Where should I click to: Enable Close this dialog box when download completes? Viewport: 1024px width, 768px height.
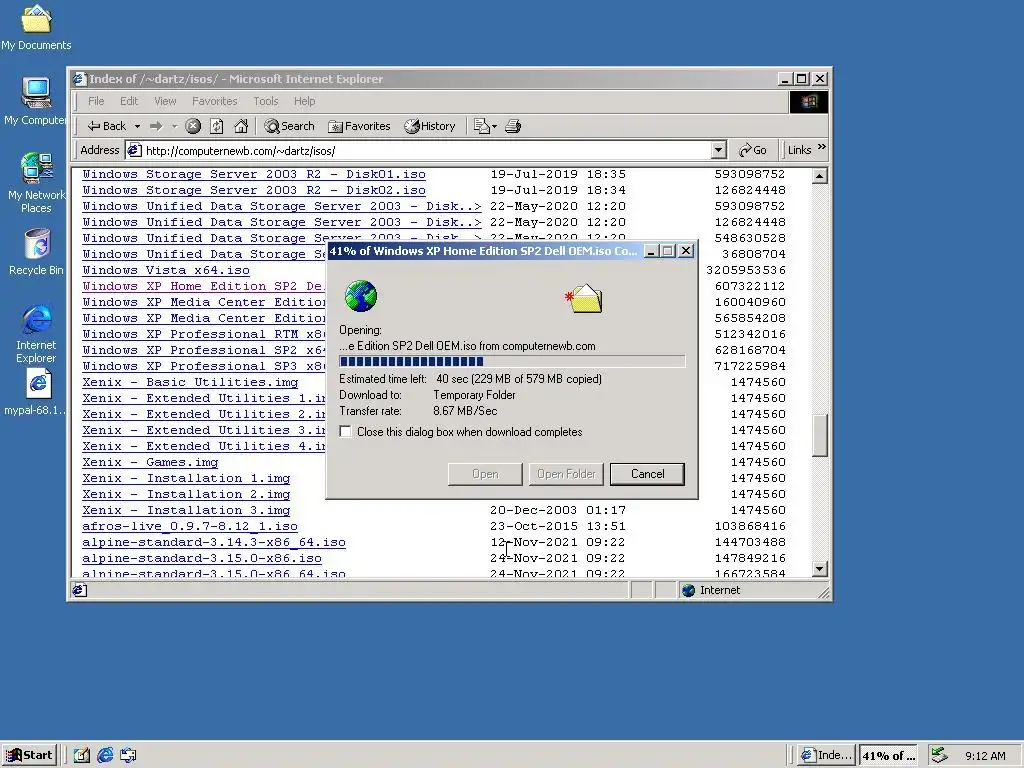pyautogui.click(x=345, y=432)
